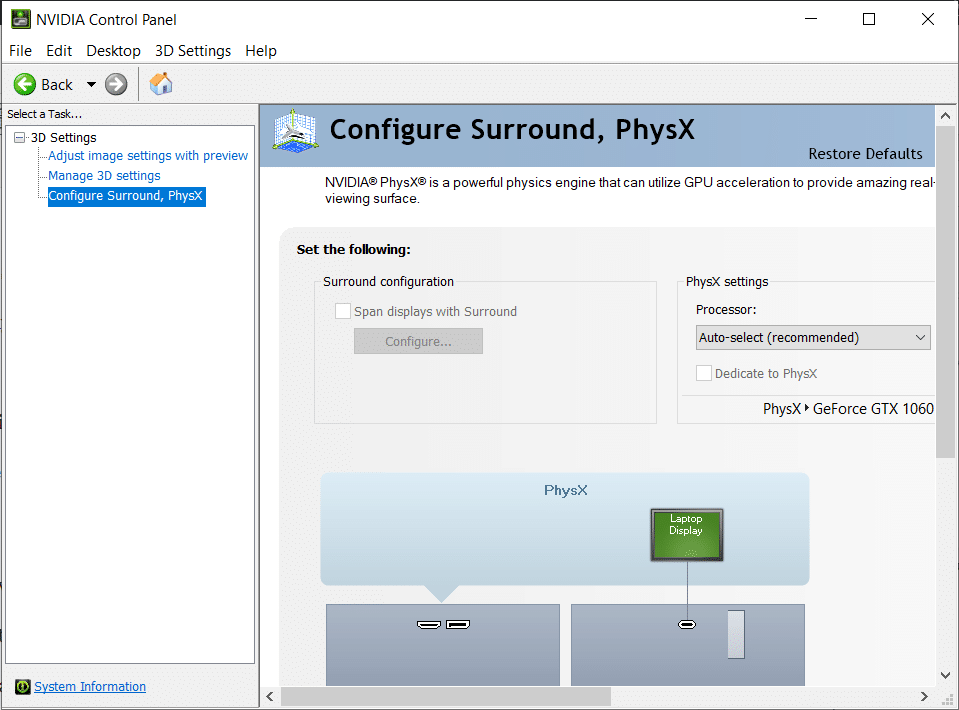
Task: Select the Laptop Display icon in PhysX diagram
Action: tap(686, 533)
